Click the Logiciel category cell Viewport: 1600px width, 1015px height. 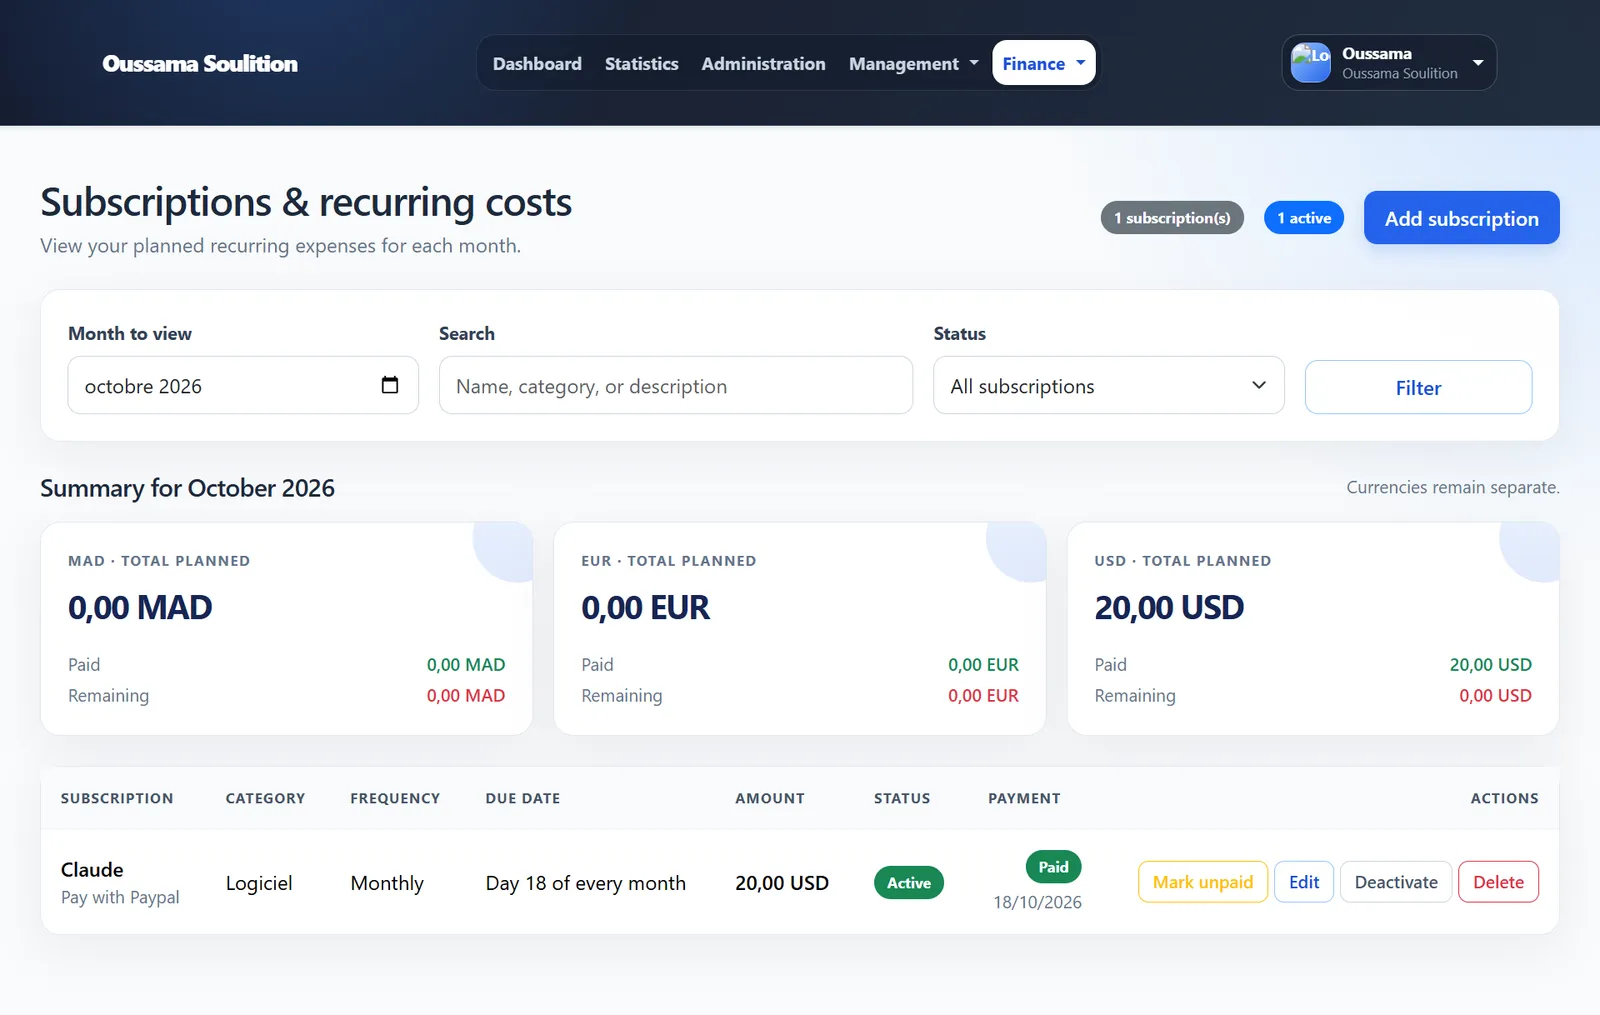tap(259, 883)
